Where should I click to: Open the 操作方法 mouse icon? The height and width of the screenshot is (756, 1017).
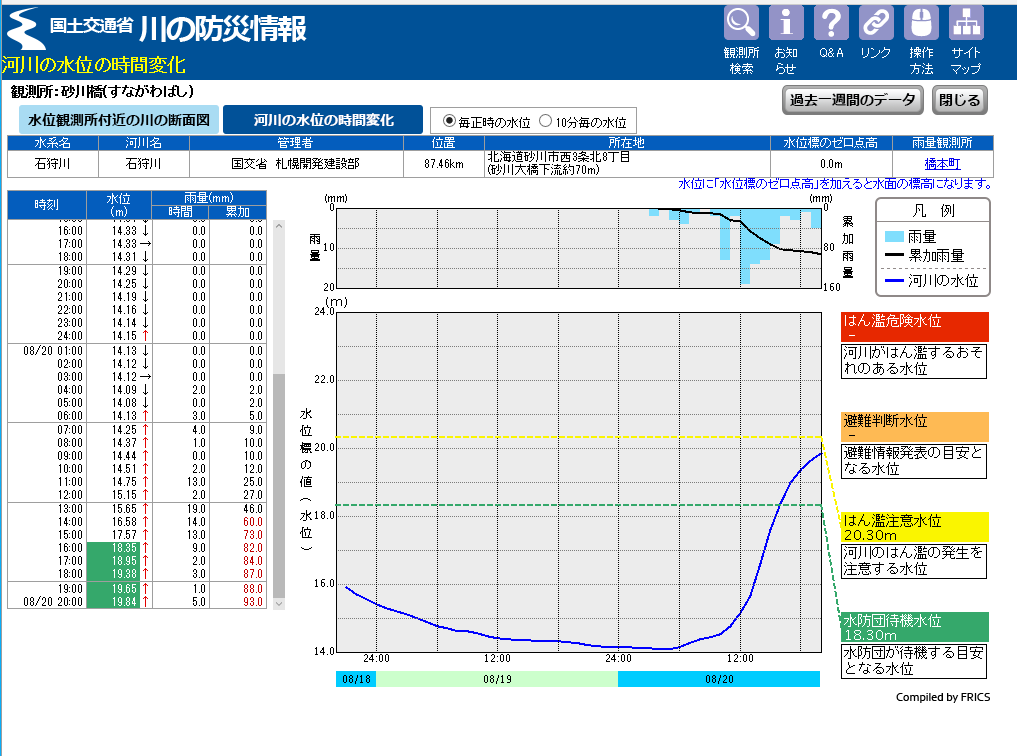[x=921, y=22]
